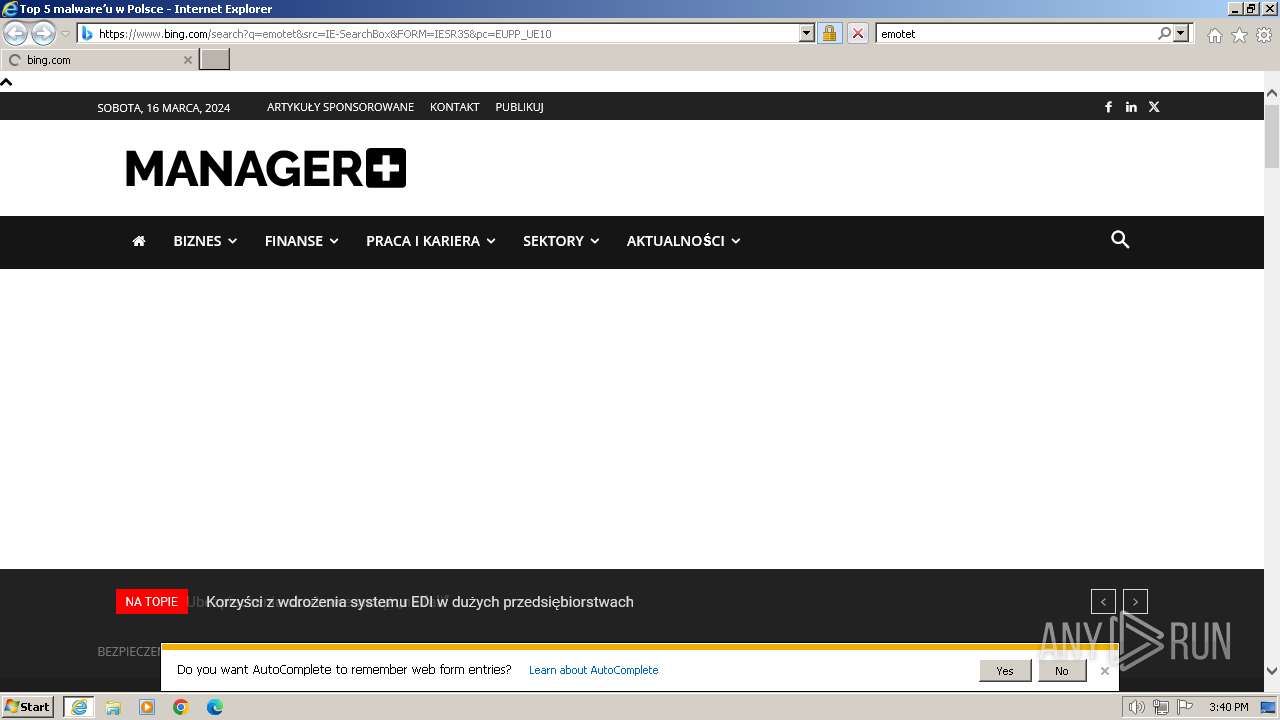Viewport: 1280px width, 720px height.
Task: Open the recent pages dropdown arrow
Action: point(65,34)
